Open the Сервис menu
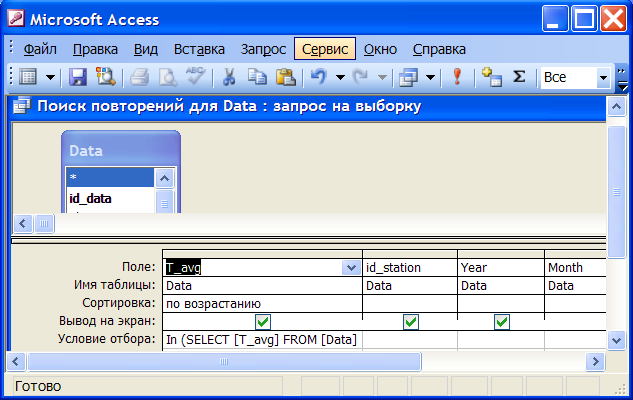Viewport: 633px width, 400px height. tap(325, 49)
